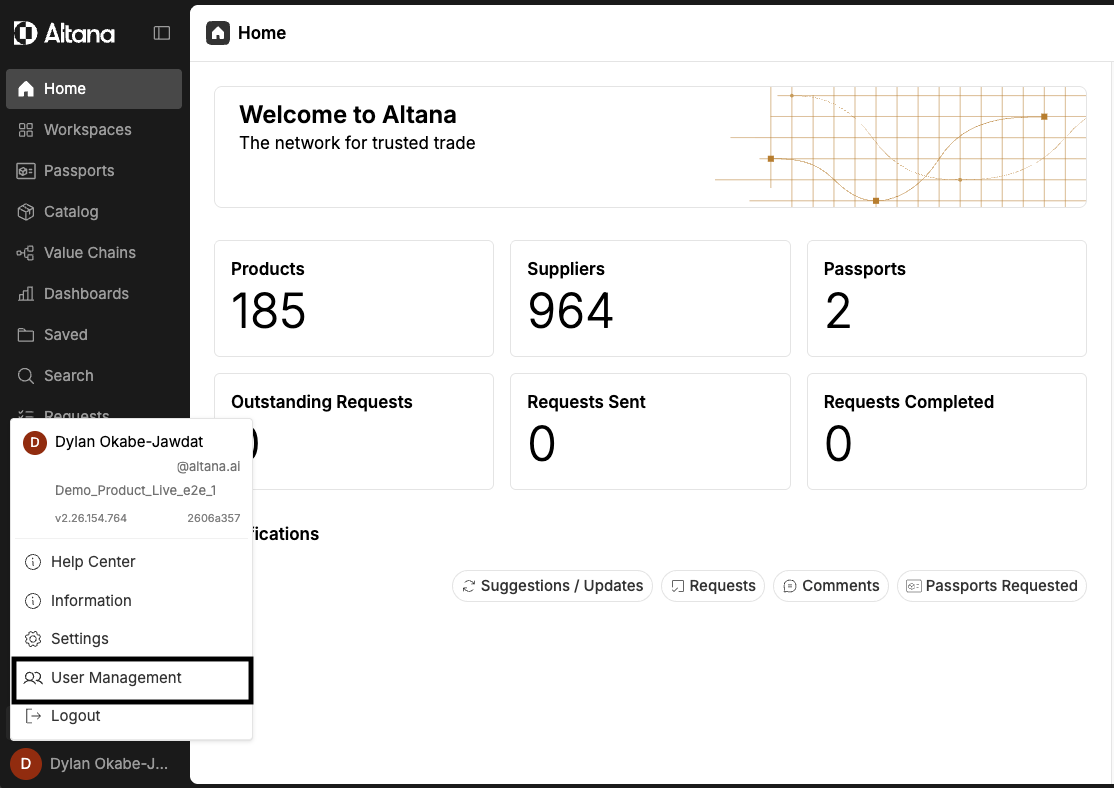
Task: Click the @altana.ai email text
Action: coord(208,467)
